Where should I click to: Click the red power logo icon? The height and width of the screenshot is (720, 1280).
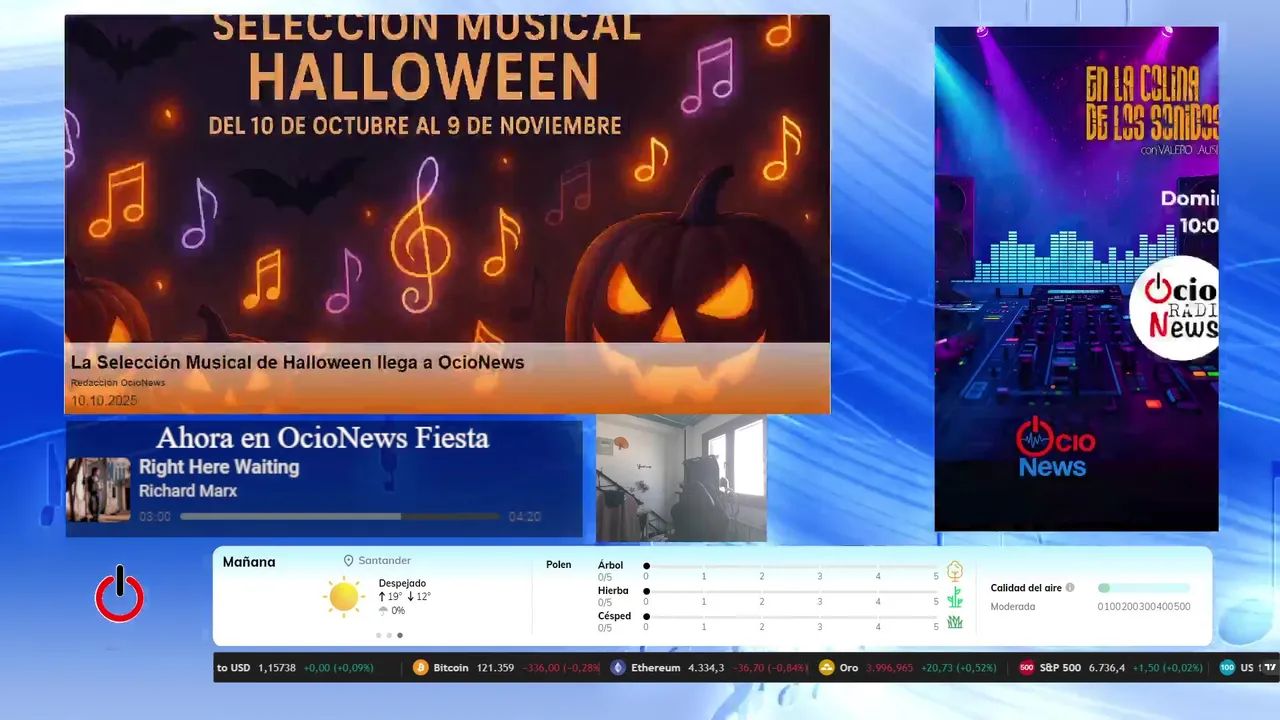(x=119, y=594)
